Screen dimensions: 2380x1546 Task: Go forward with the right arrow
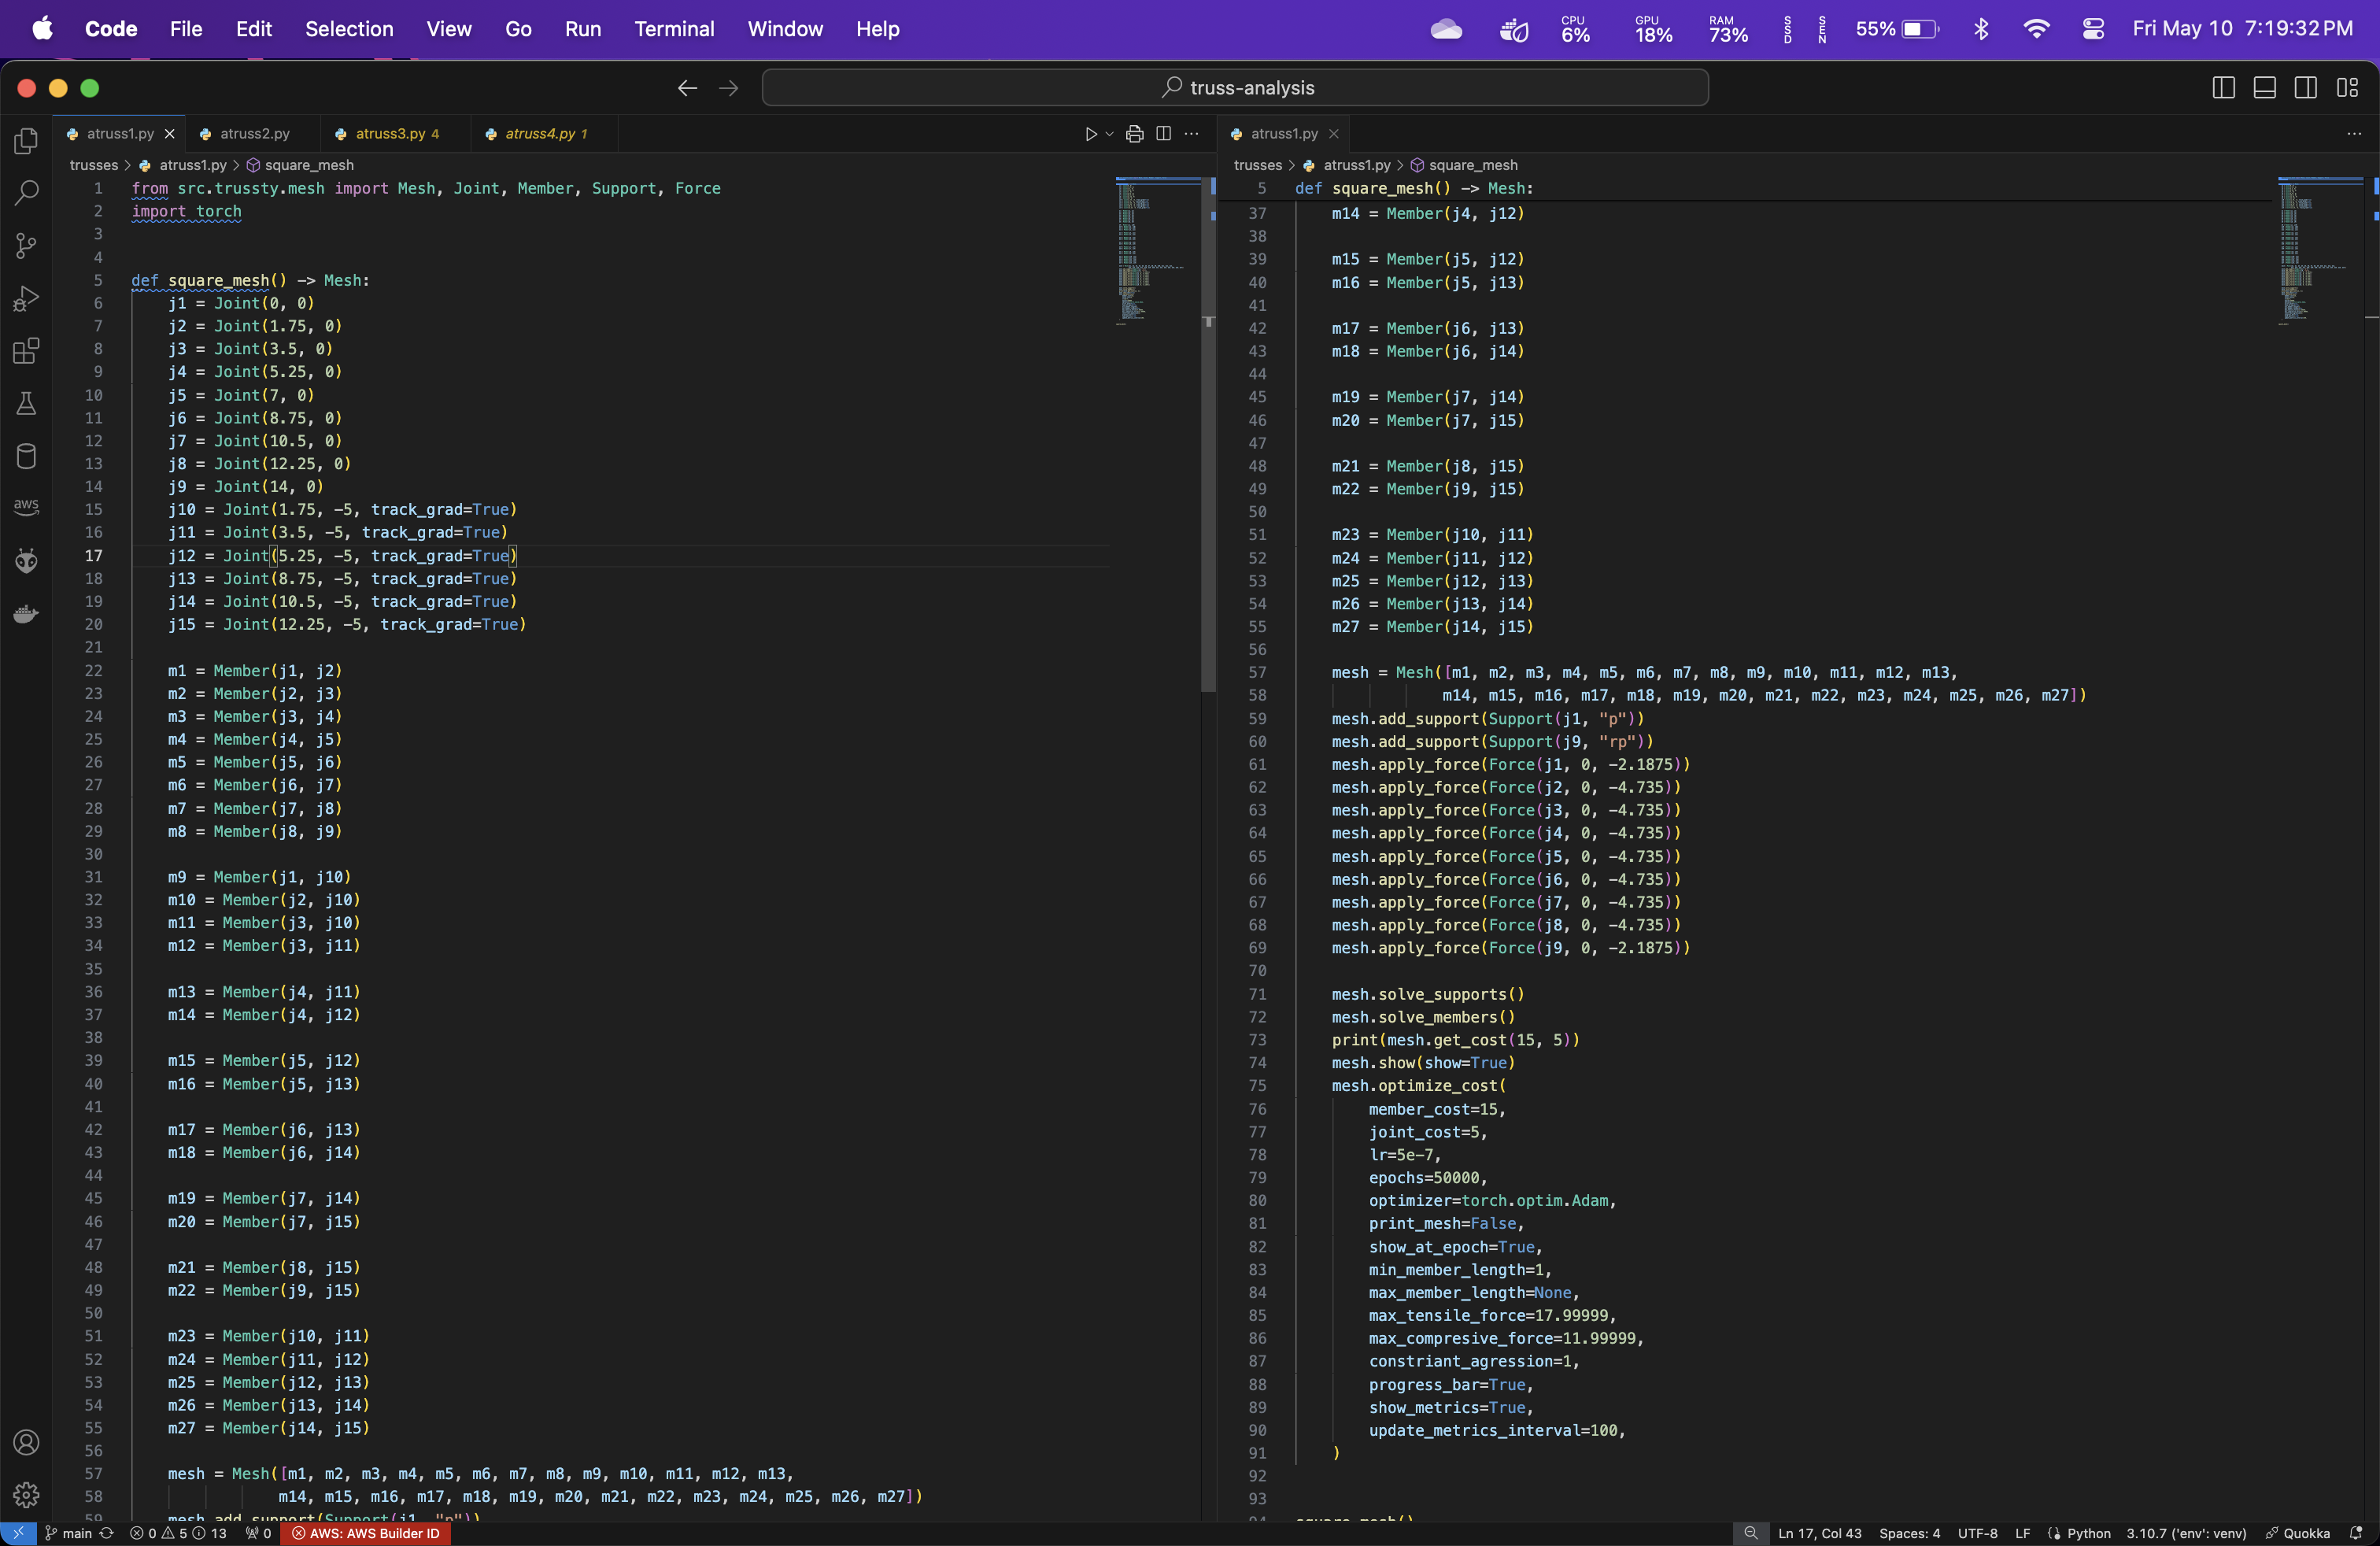pos(729,88)
